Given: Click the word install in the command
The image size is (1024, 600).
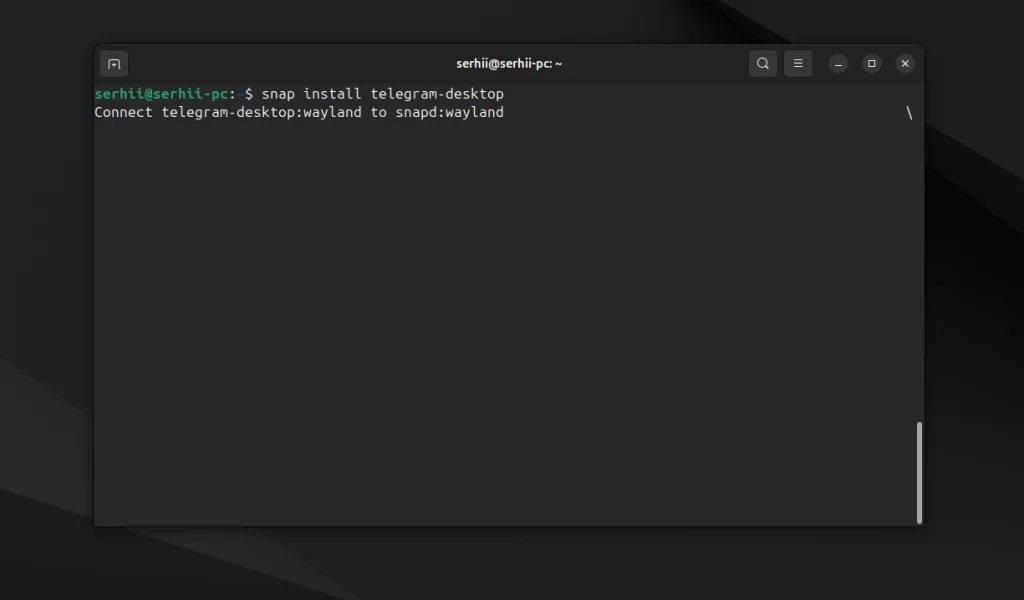Looking at the screenshot, I should 333,94.
